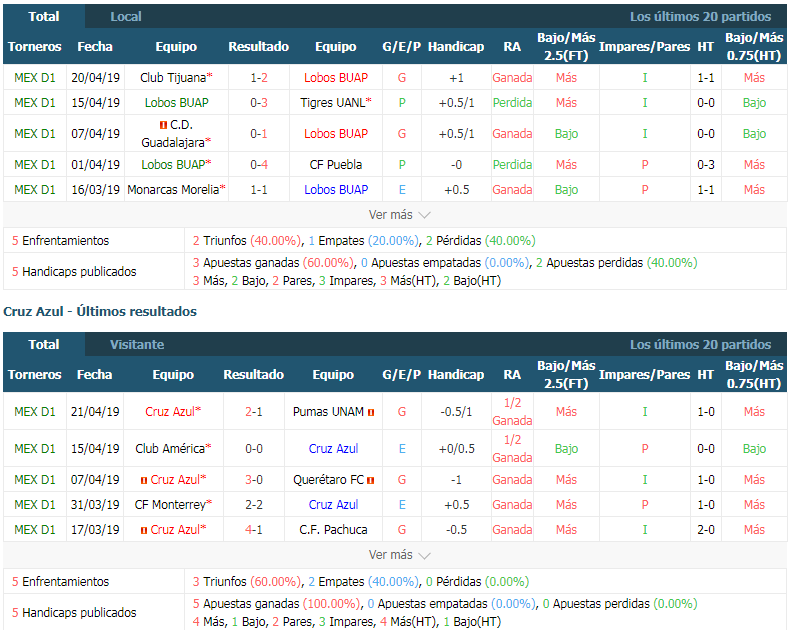790x630 pixels.
Task: Click card icon before Cruz Azul on 17/03/19
Action: pos(144,530)
